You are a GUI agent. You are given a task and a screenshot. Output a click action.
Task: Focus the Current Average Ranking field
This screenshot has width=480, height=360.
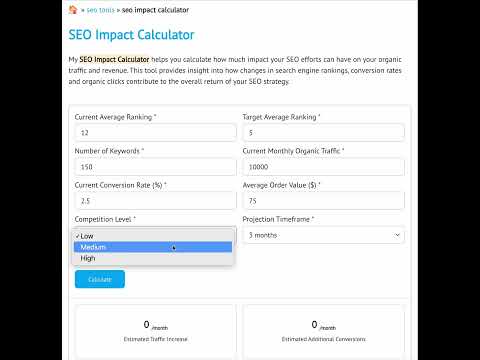(x=156, y=133)
